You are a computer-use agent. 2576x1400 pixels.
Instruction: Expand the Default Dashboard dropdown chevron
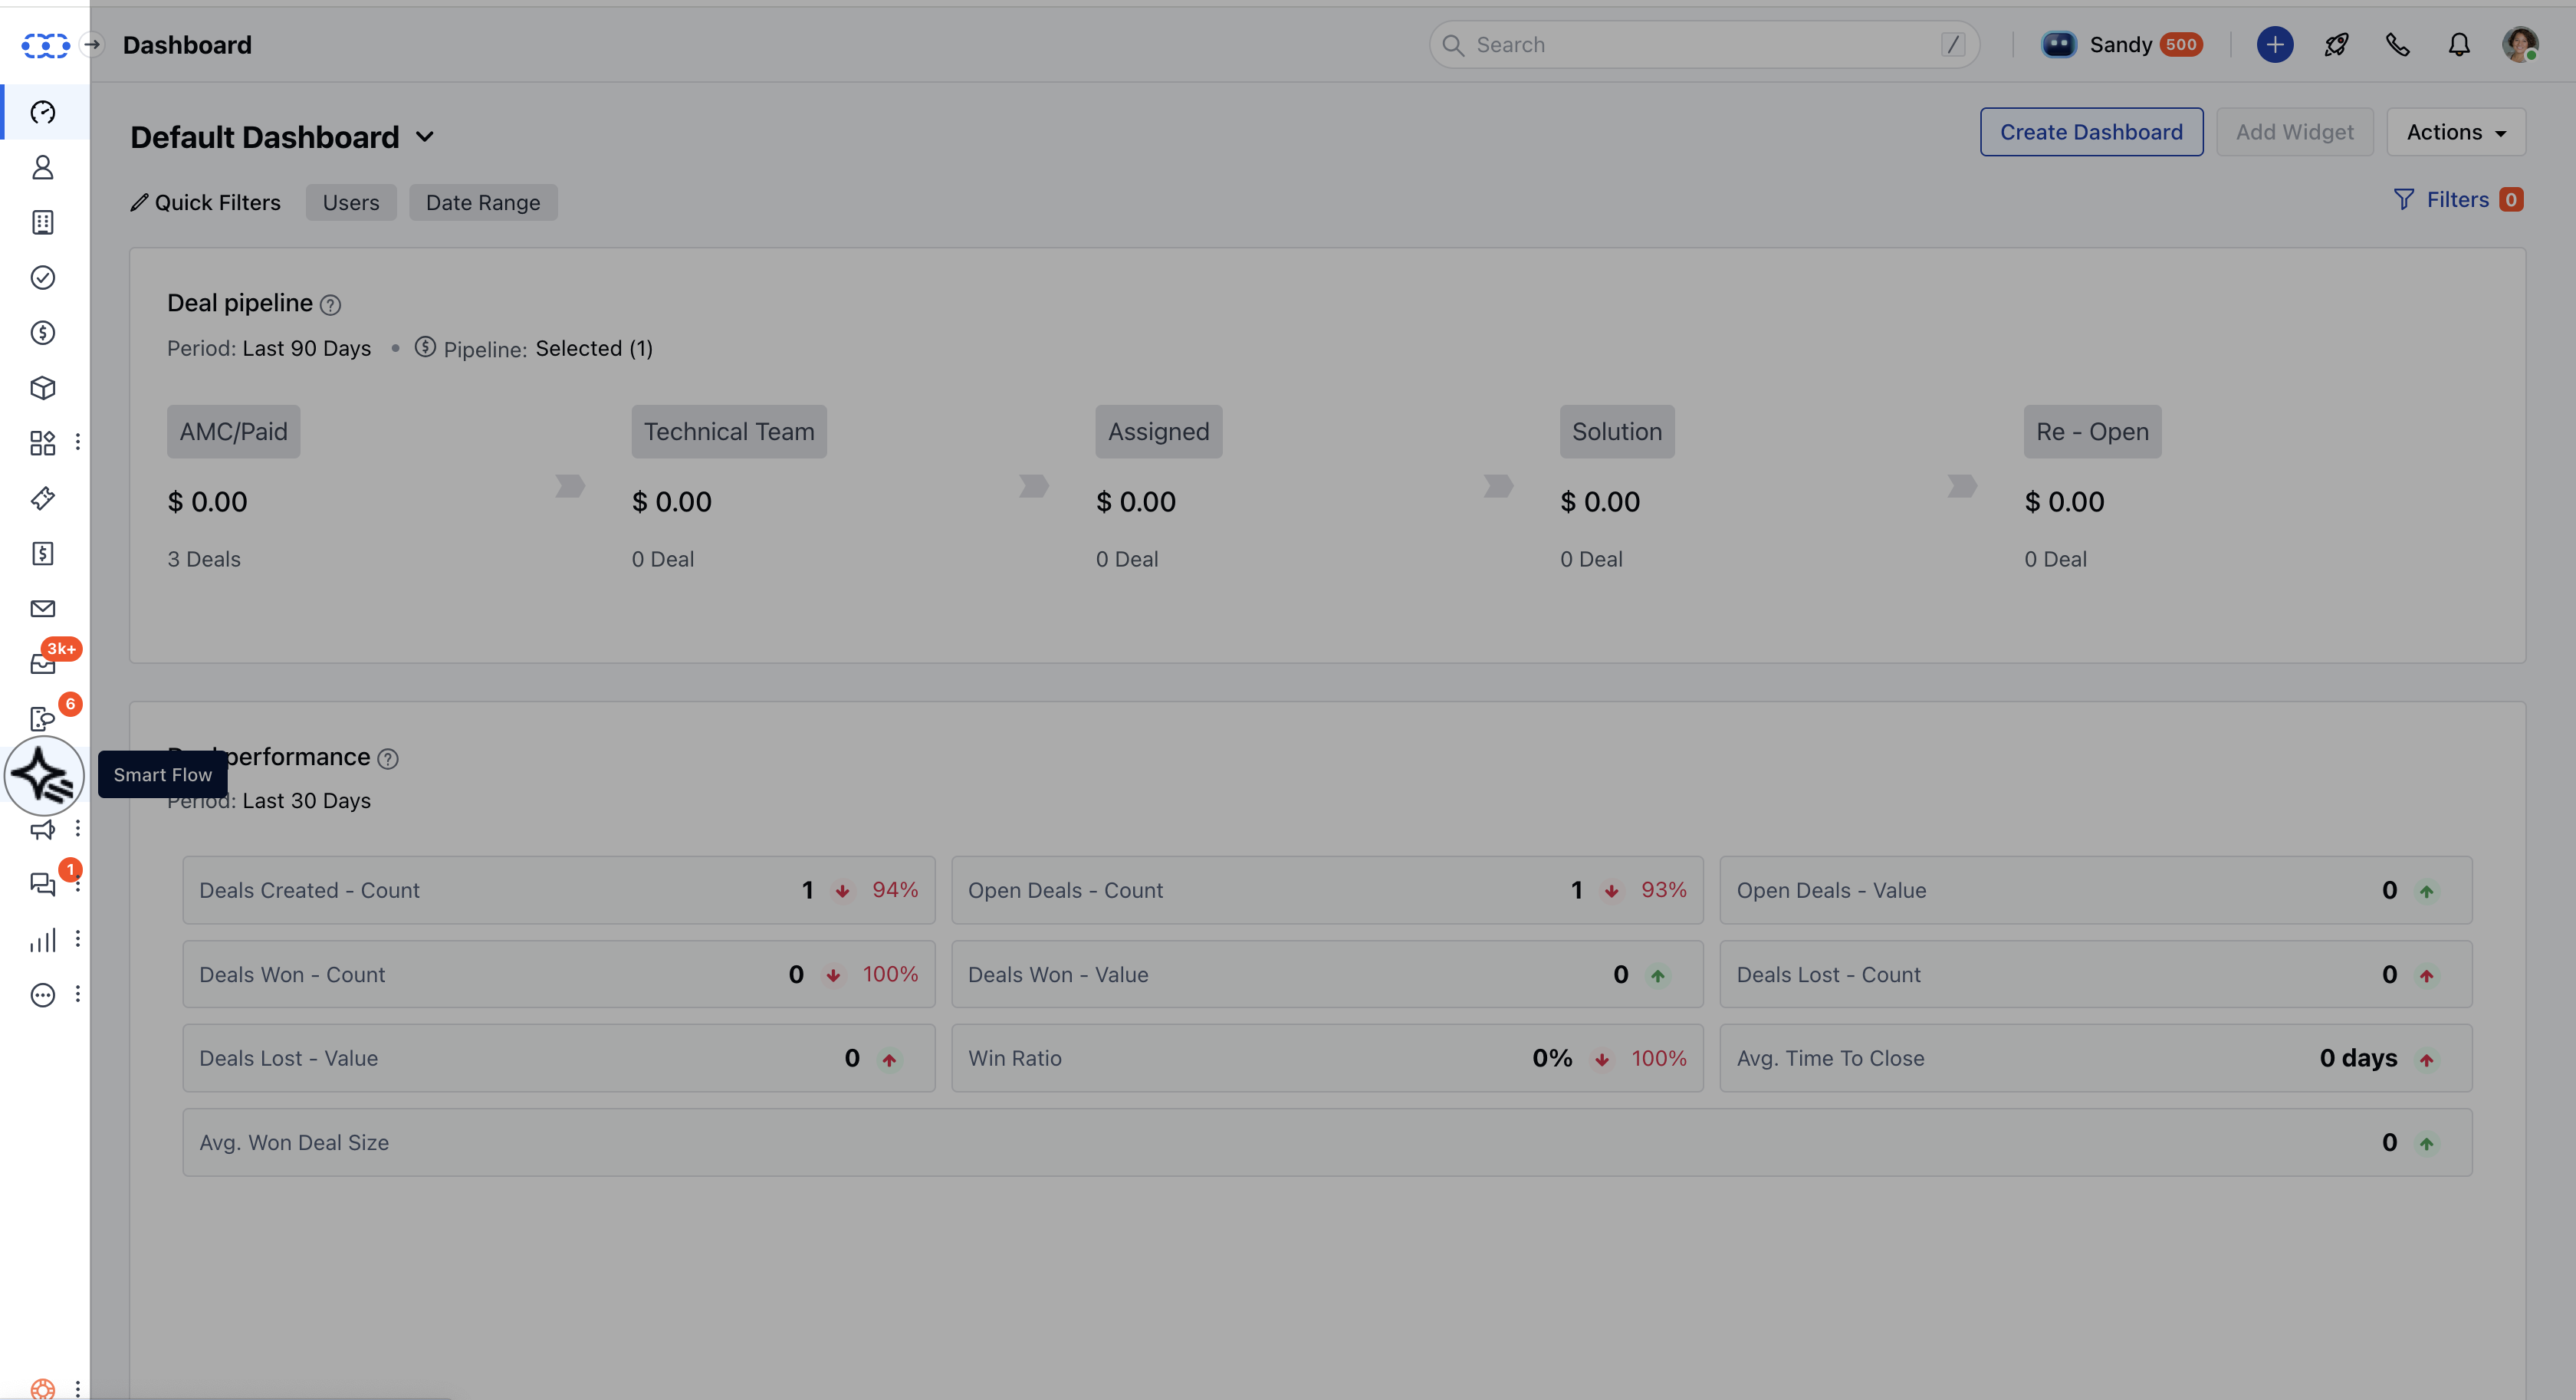point(425,137)
